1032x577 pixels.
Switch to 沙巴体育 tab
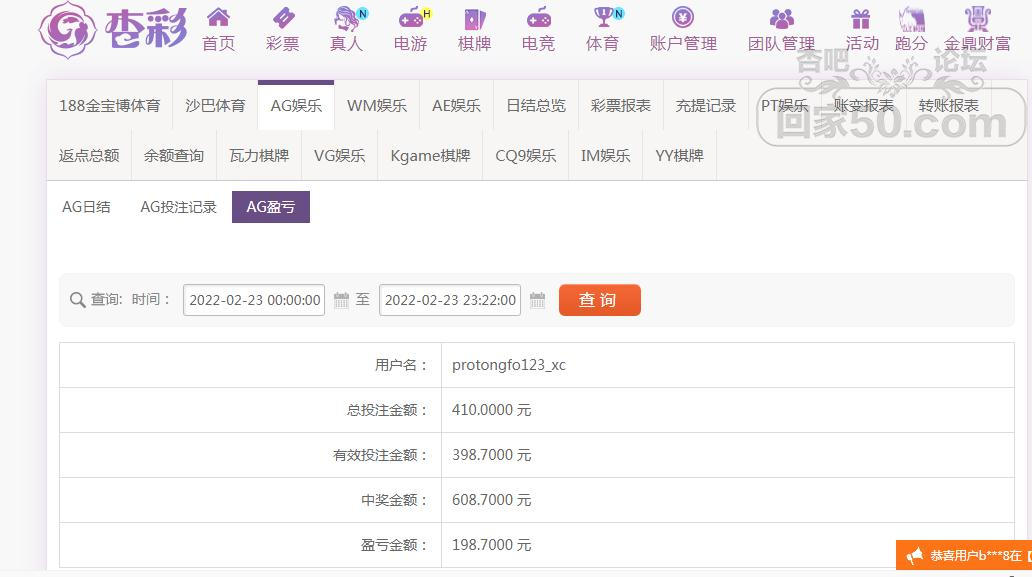point(215,105)
